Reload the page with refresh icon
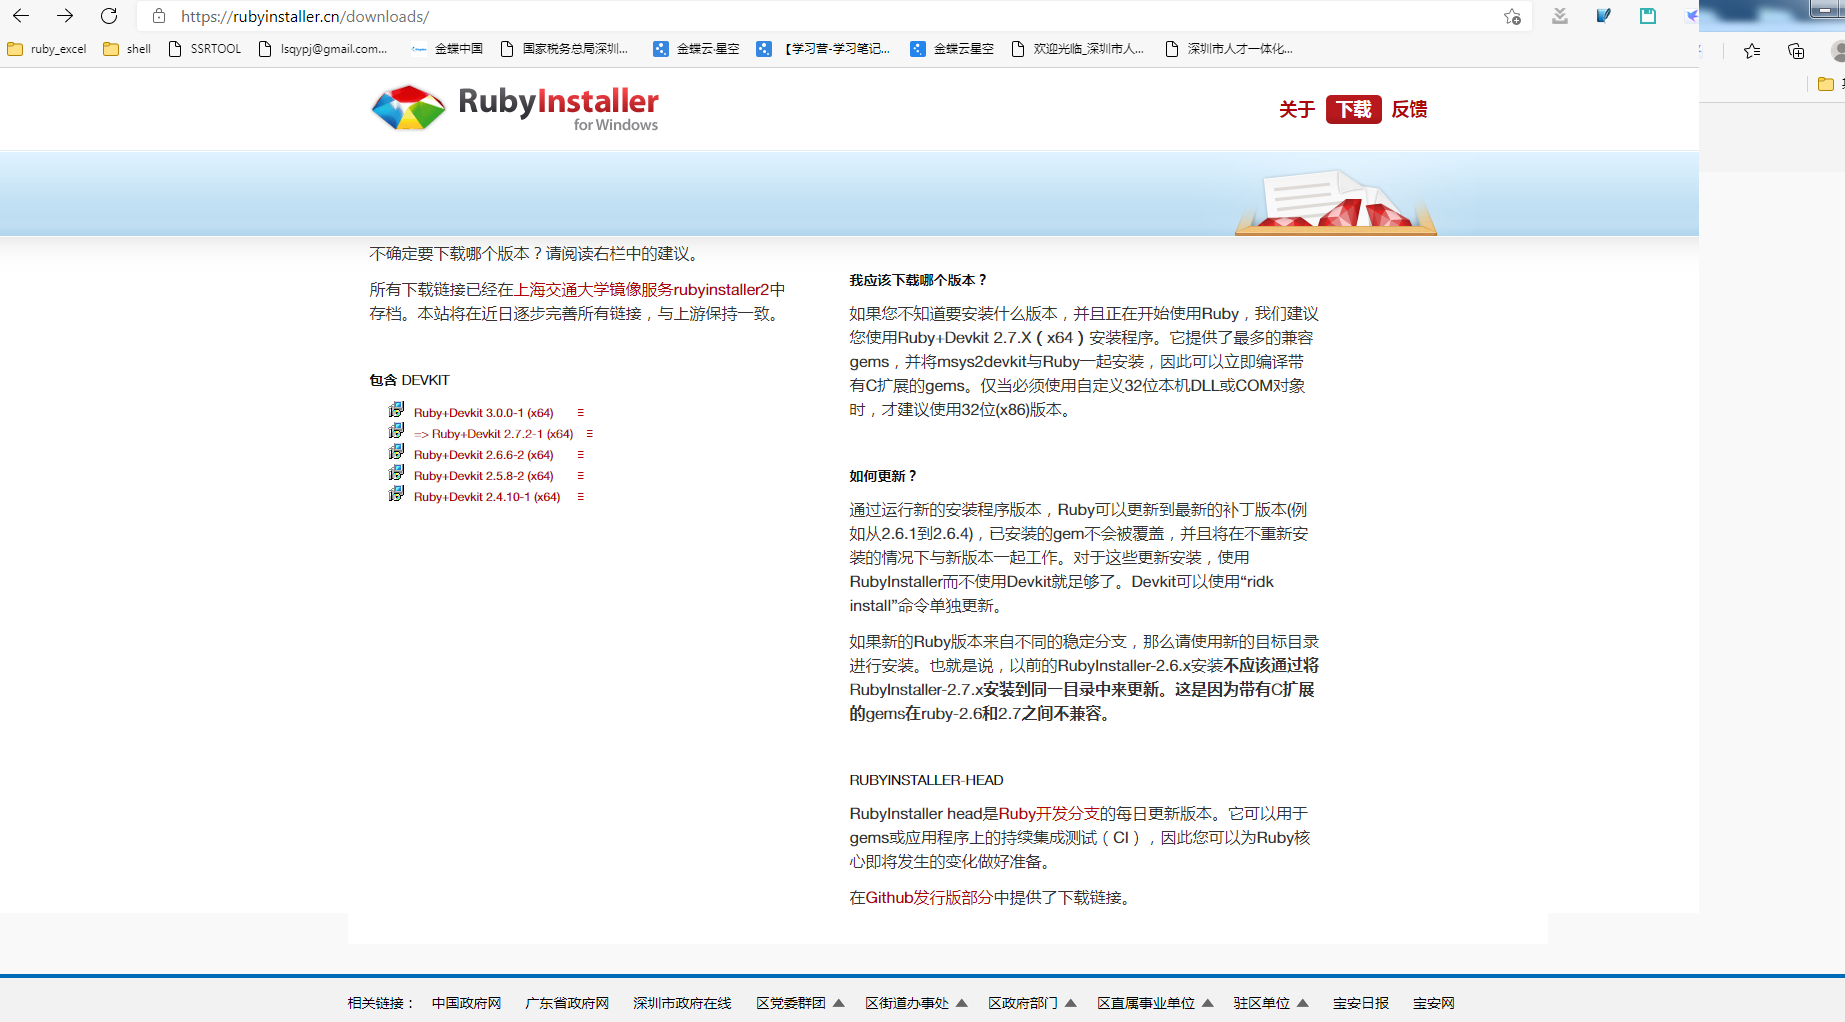 click(109, 16)
